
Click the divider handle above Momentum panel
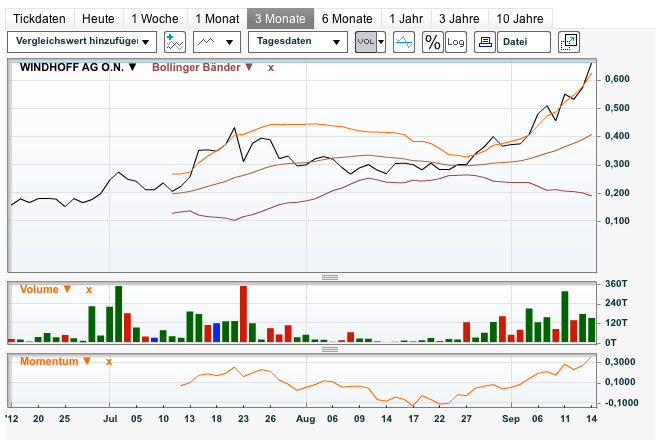point(330,349)
